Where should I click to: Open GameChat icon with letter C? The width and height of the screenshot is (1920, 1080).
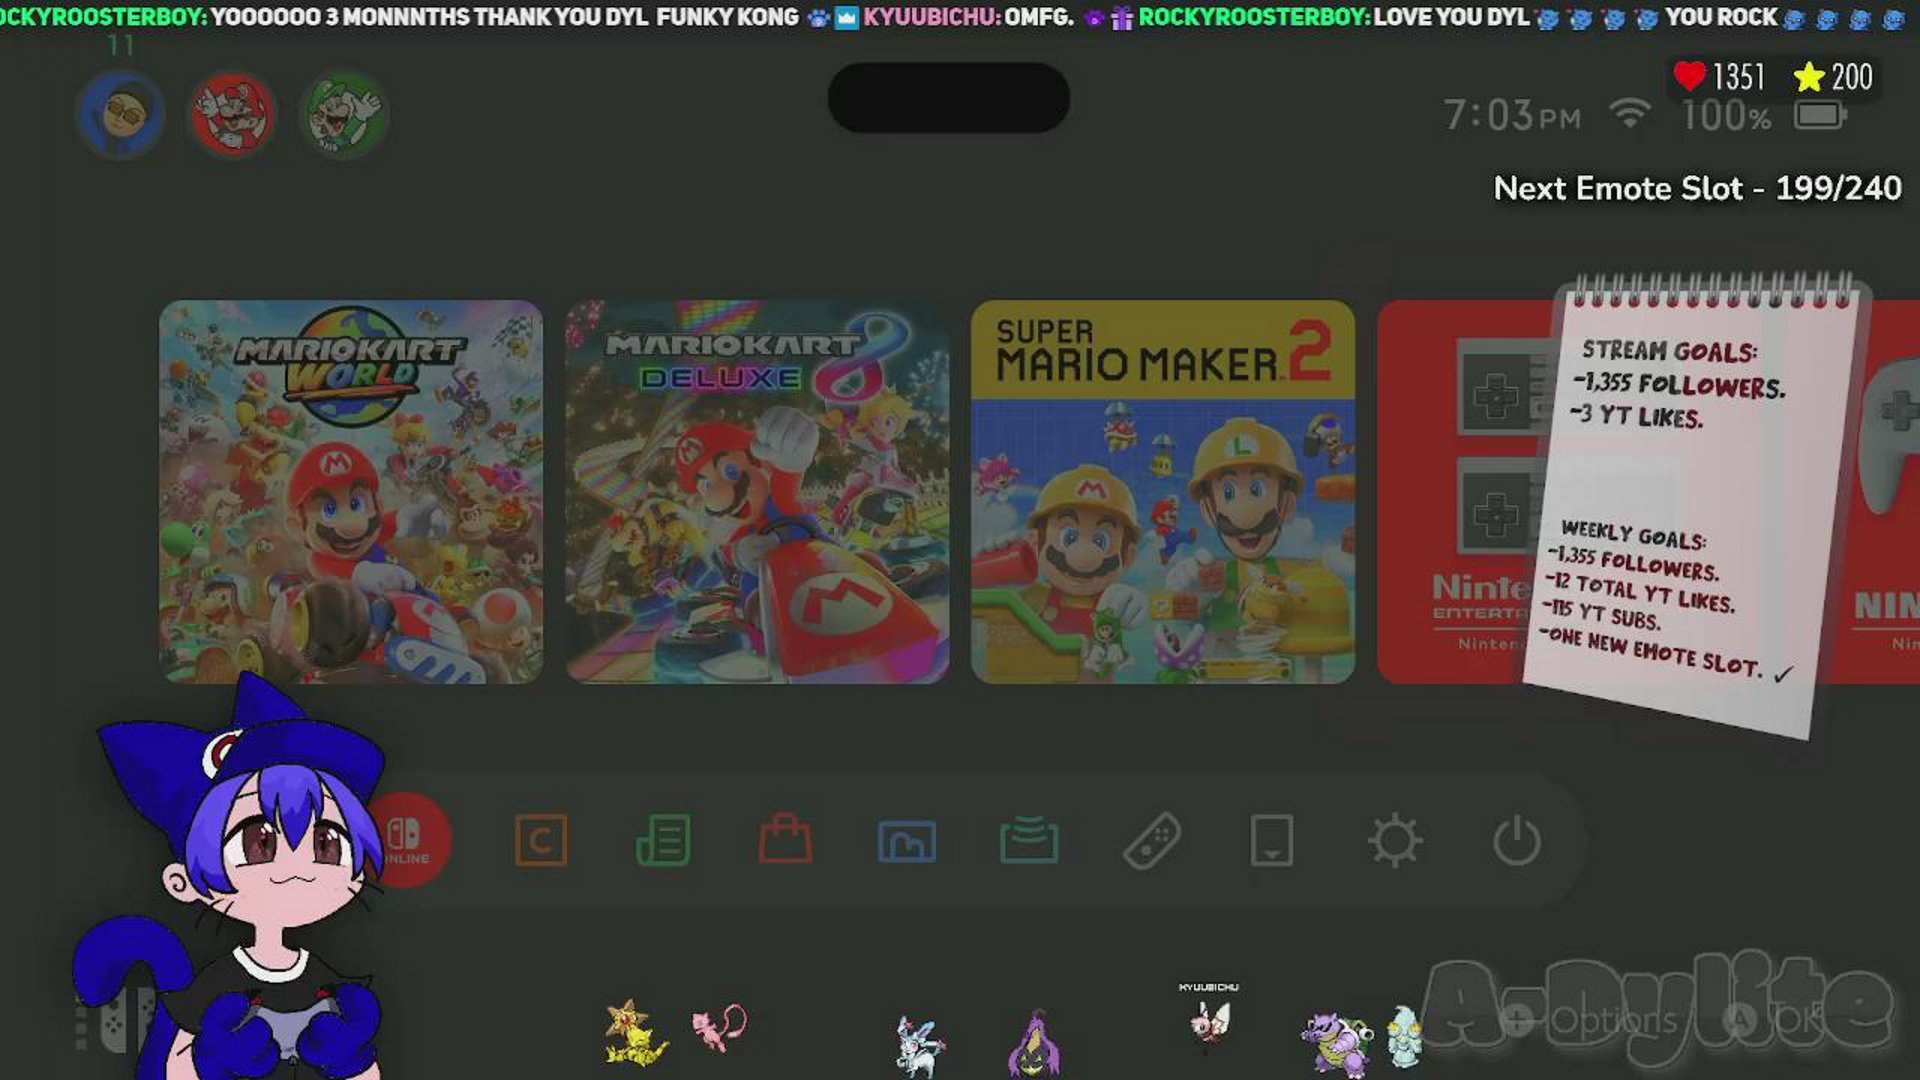[x=541, y=840]
